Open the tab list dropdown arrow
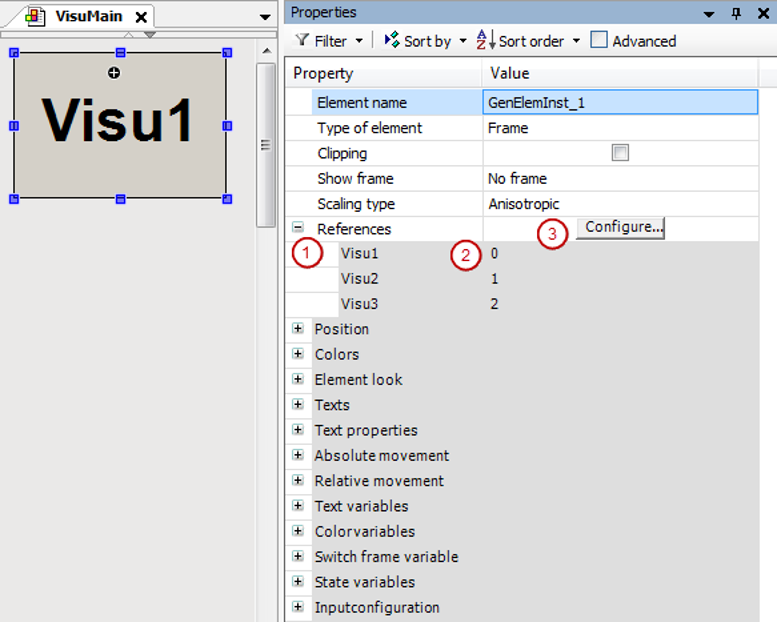Viewport: 777px width, 622px height. coord(264,17)
